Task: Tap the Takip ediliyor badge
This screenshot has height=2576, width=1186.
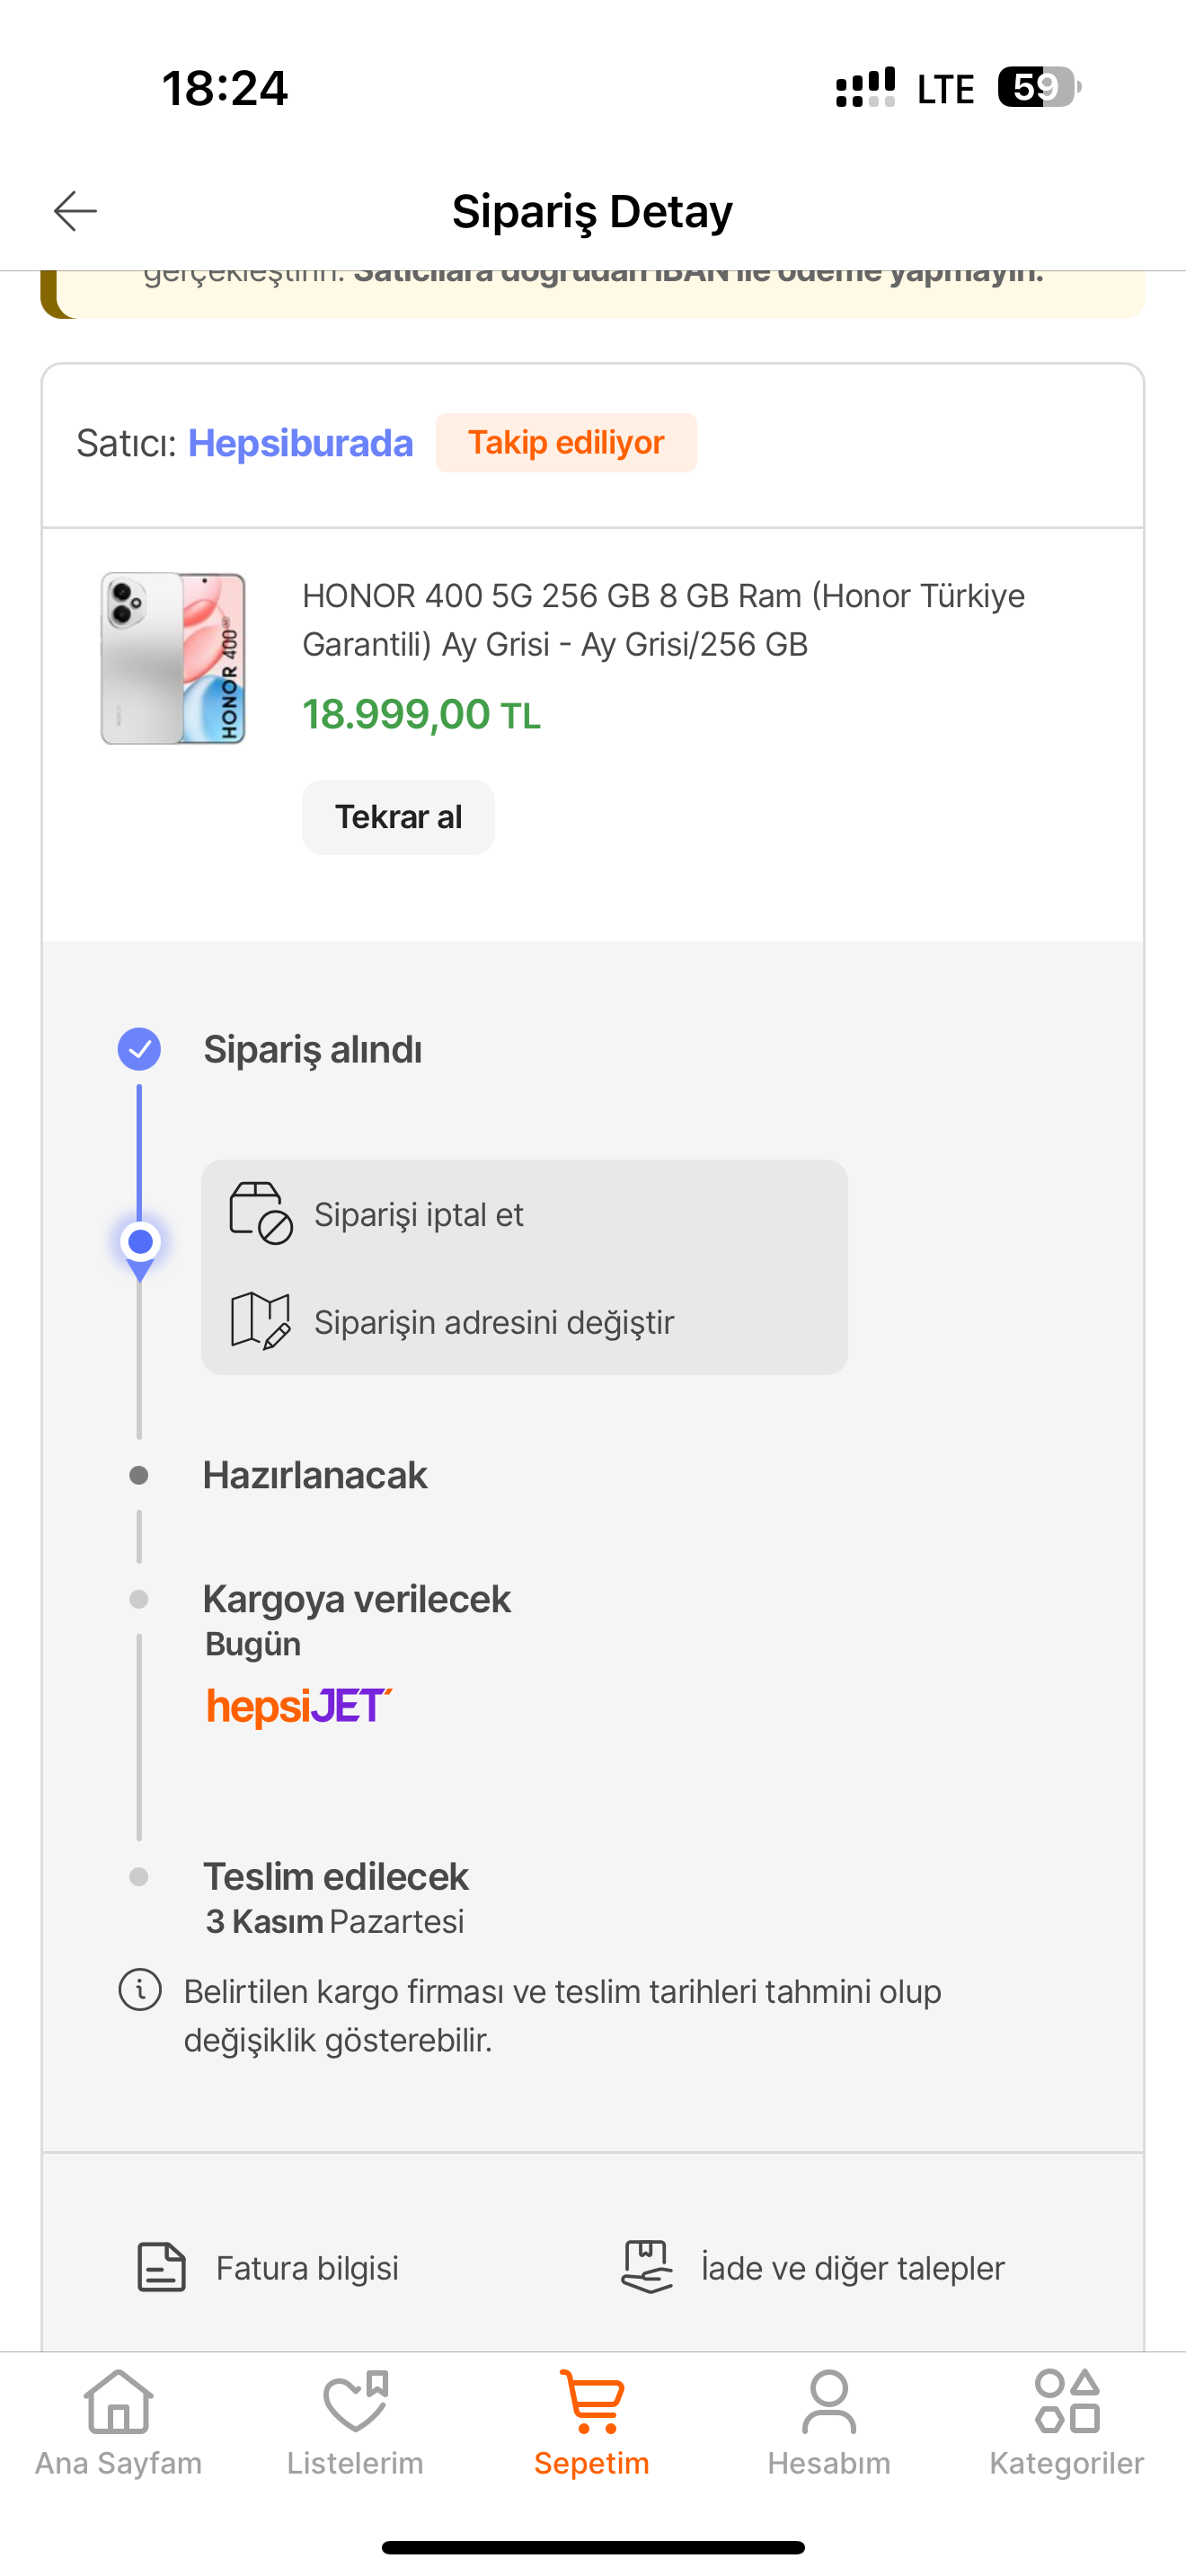Action: click(x=566, y=443)
